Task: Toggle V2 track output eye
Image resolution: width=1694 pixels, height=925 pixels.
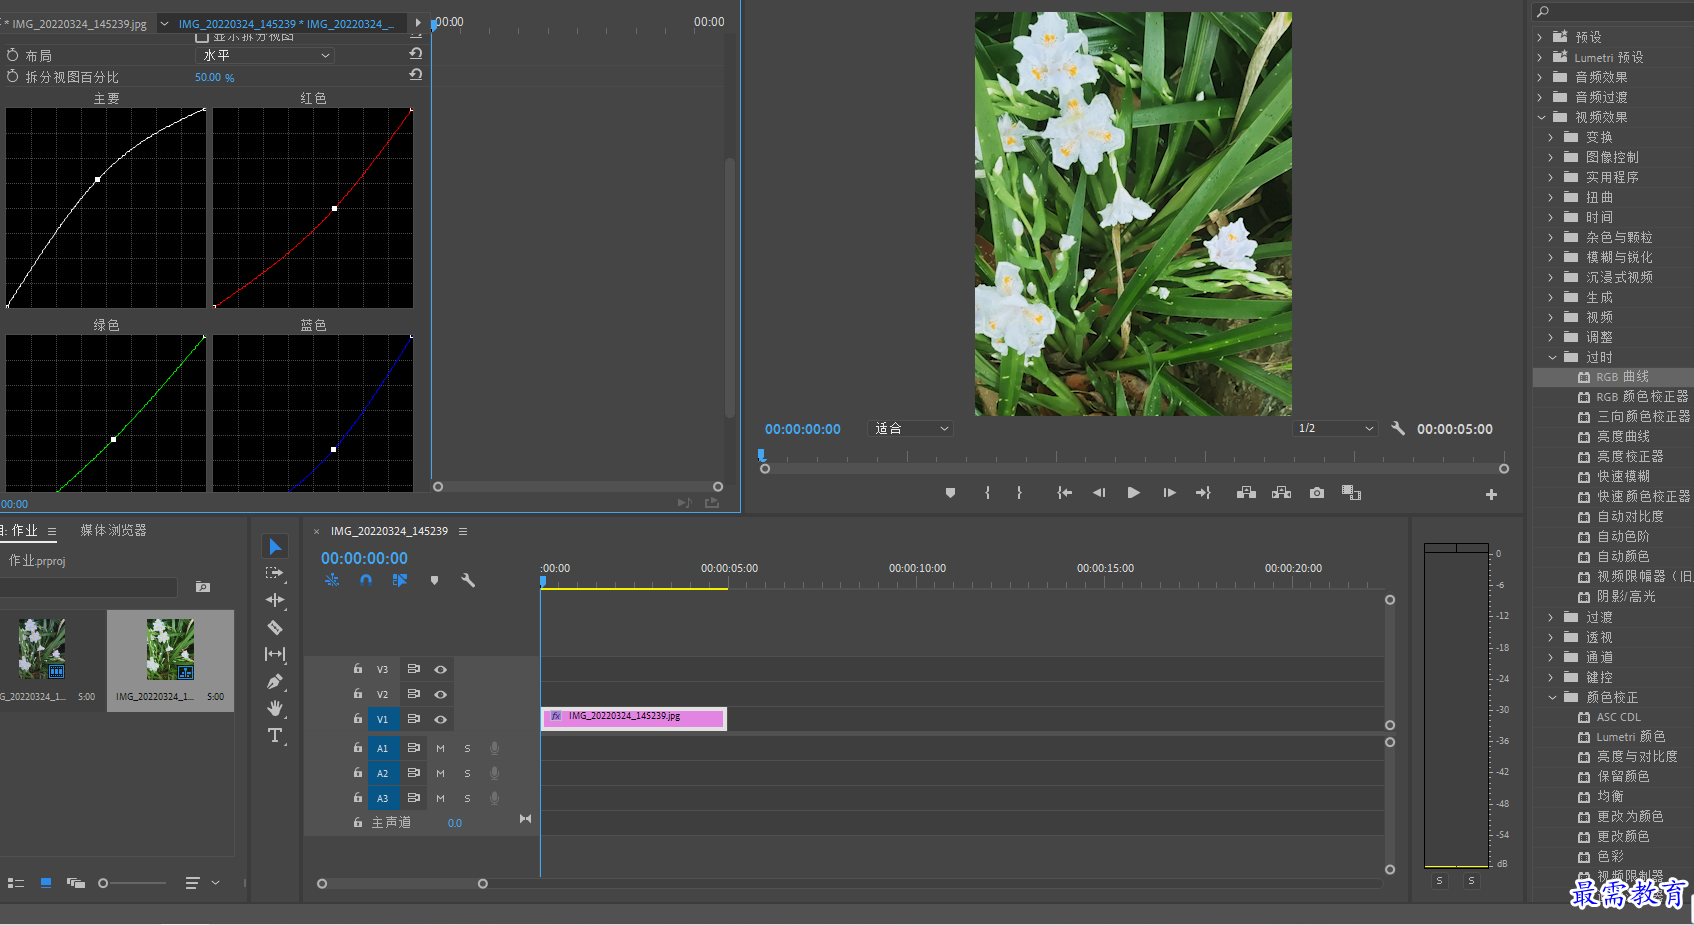Action: [x=440, y=694]
